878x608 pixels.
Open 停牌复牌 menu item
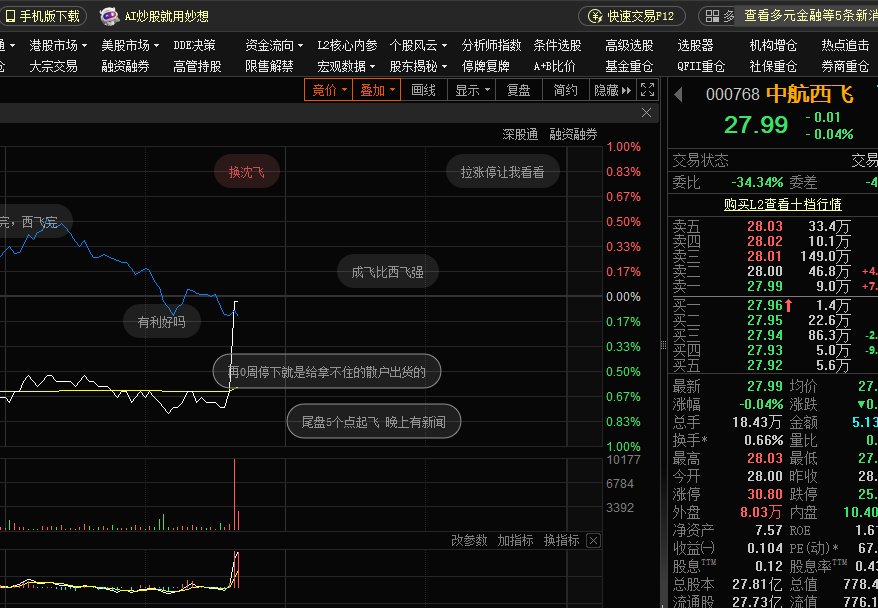point(485,67)
